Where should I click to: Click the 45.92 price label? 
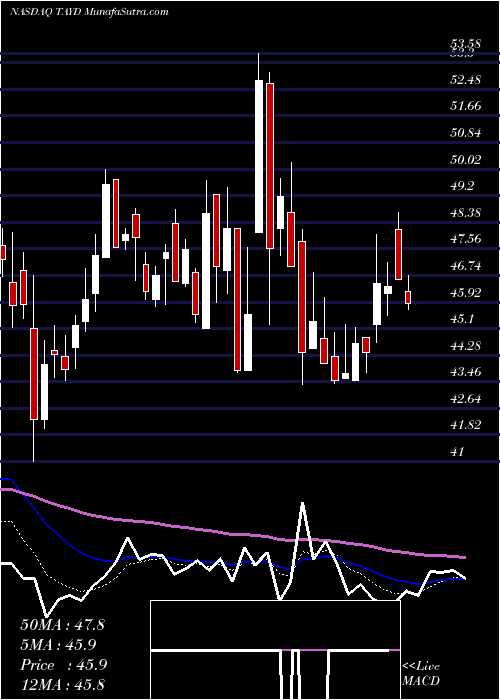466,293
